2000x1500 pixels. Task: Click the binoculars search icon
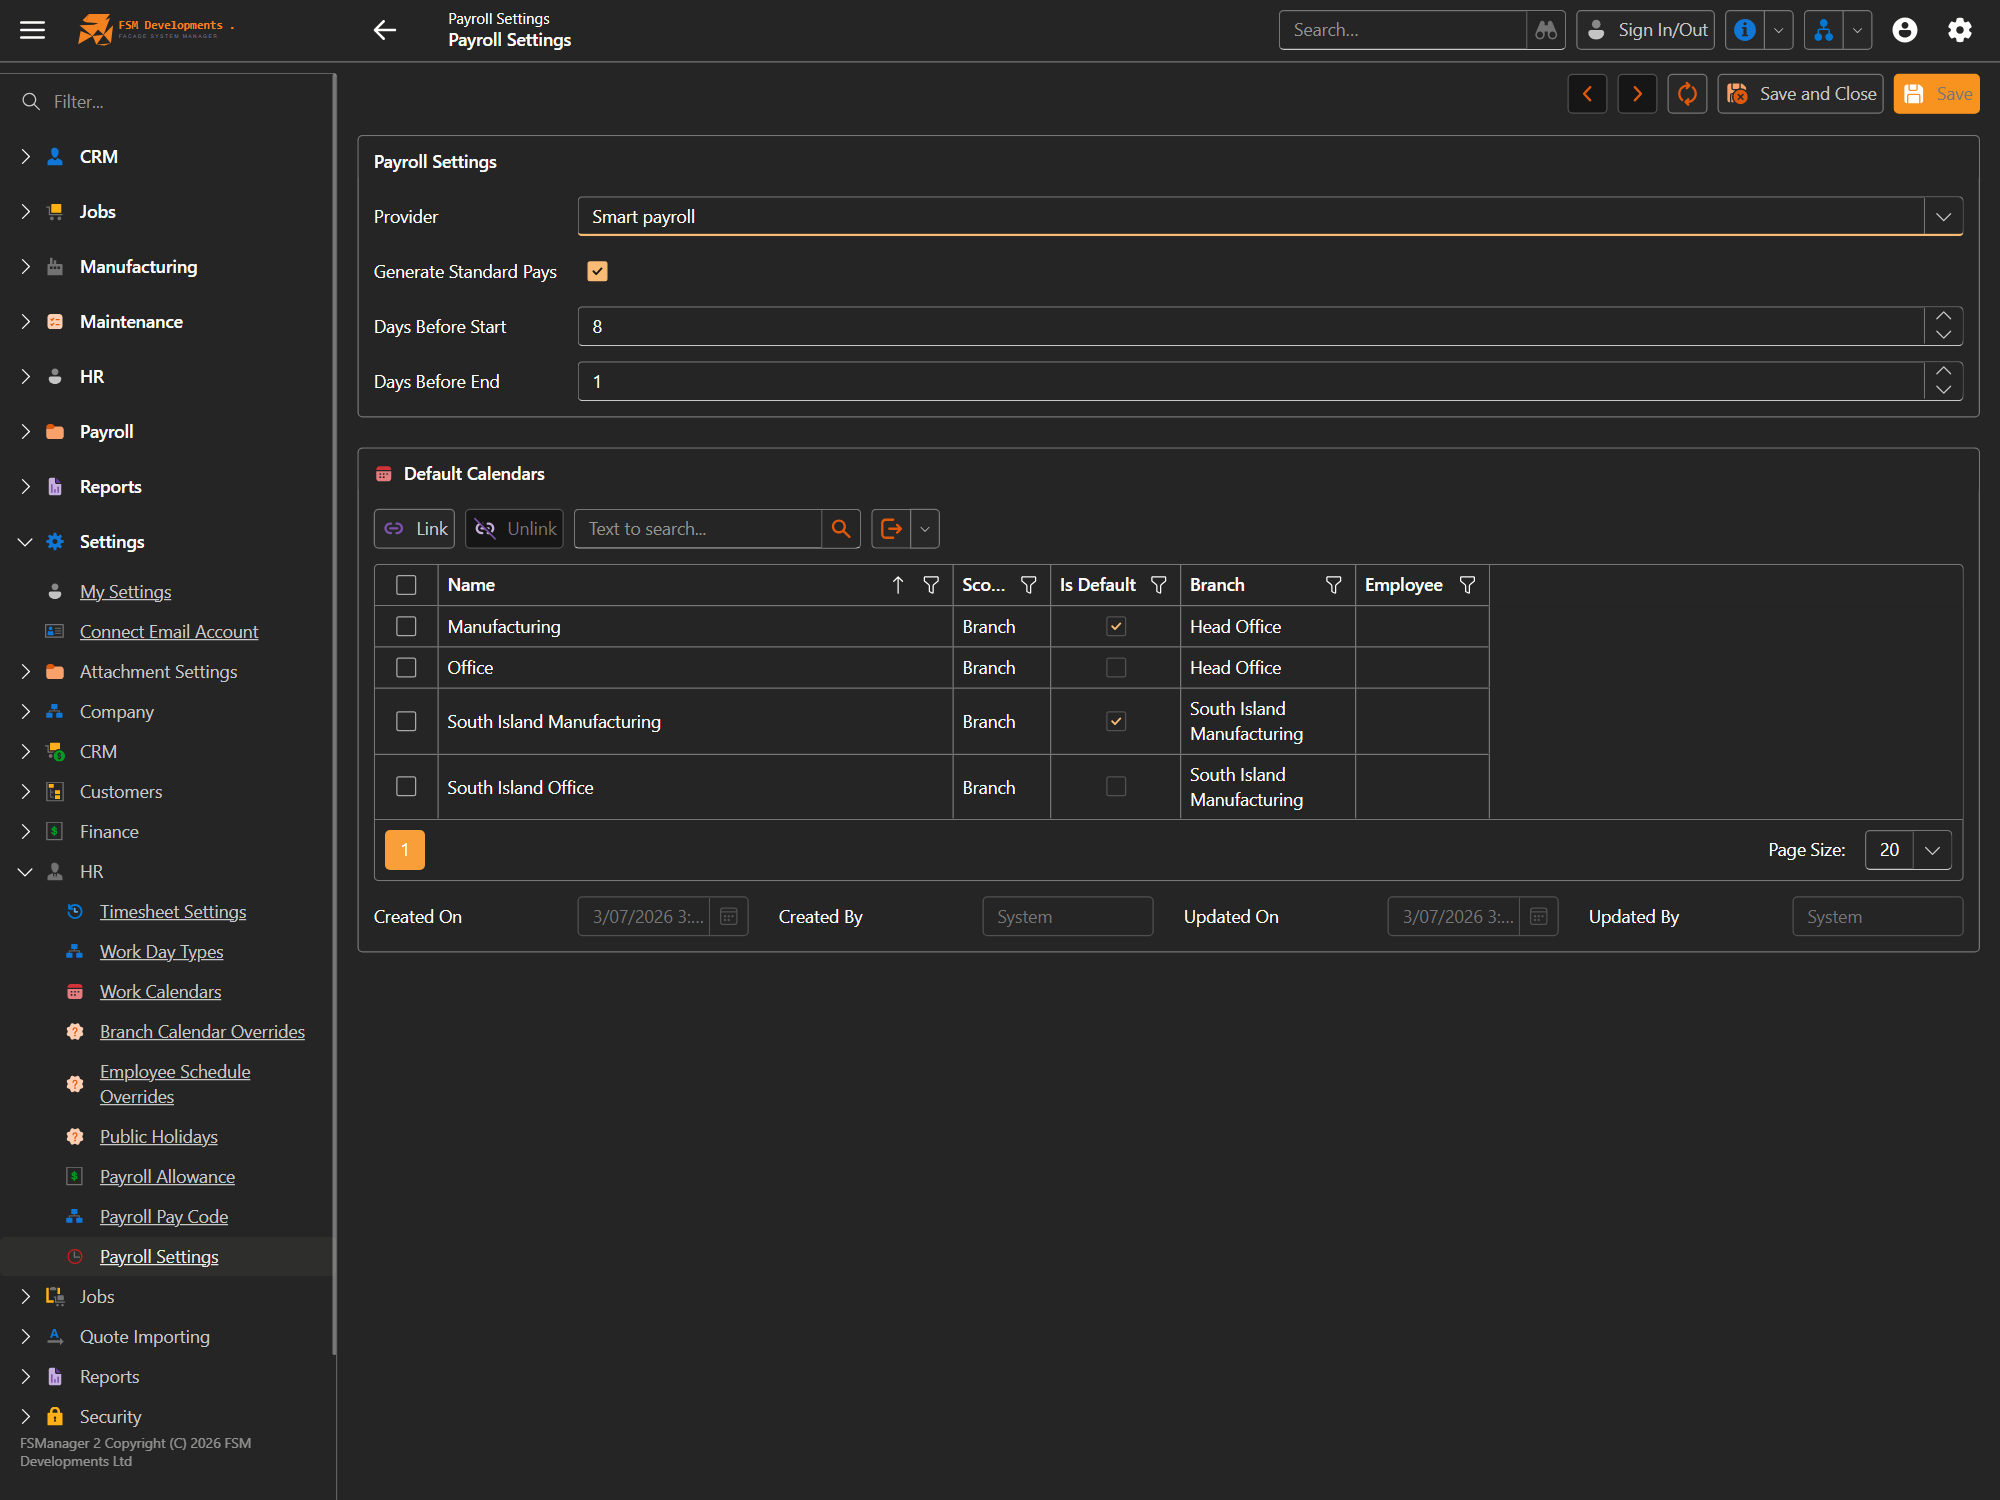coord(1546,30)
